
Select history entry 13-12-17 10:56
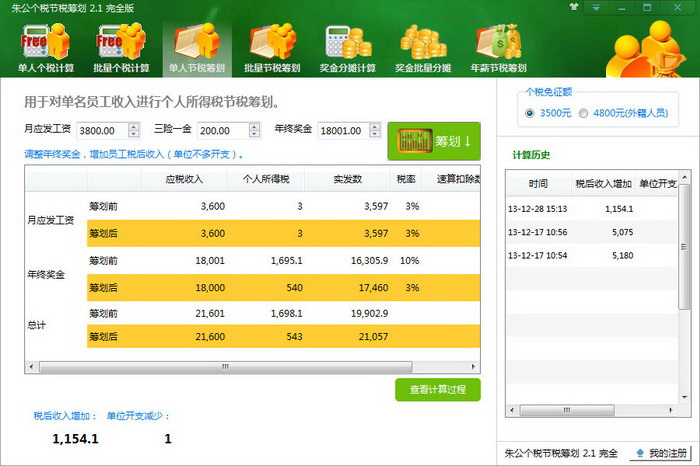point(592,232)
